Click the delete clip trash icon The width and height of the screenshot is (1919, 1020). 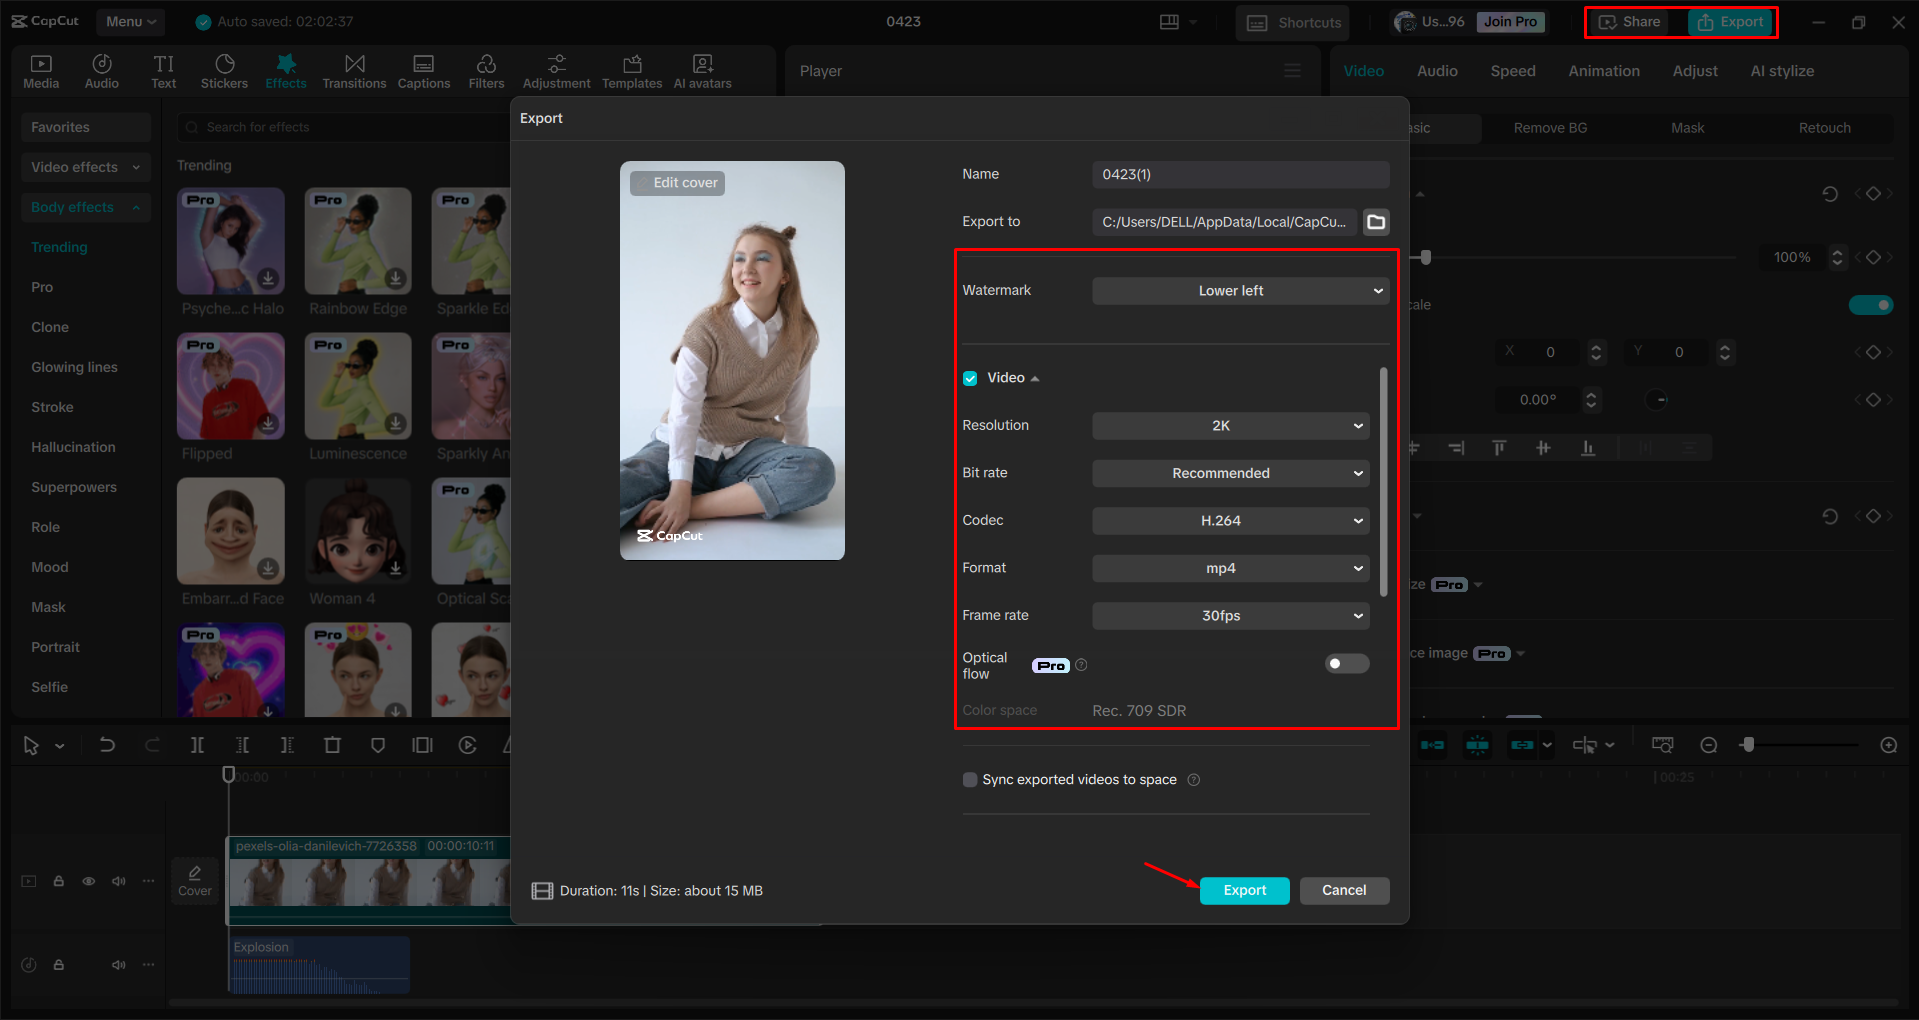point(332,745)
